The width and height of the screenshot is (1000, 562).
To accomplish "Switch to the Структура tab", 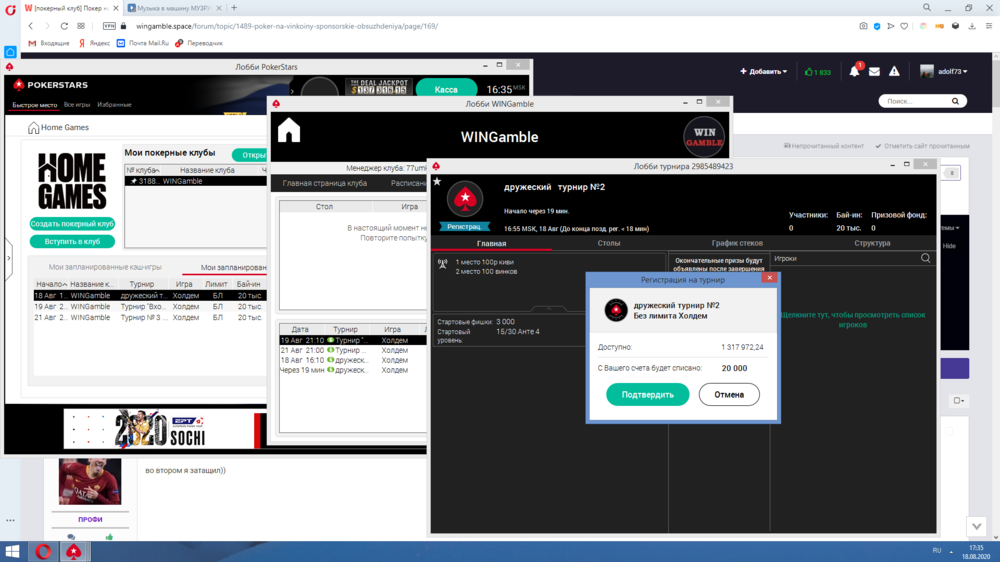I will click(x=872, y=243).
